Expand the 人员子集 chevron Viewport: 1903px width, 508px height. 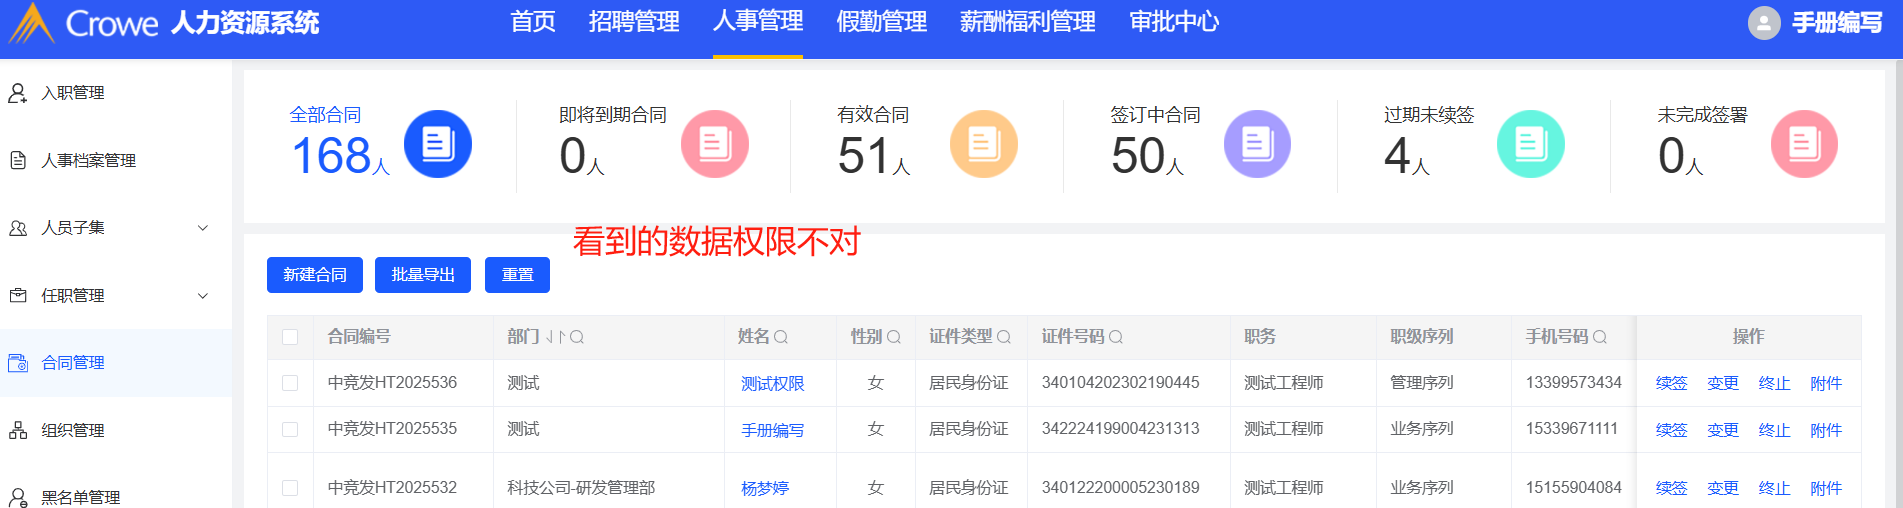click(203, 228)
